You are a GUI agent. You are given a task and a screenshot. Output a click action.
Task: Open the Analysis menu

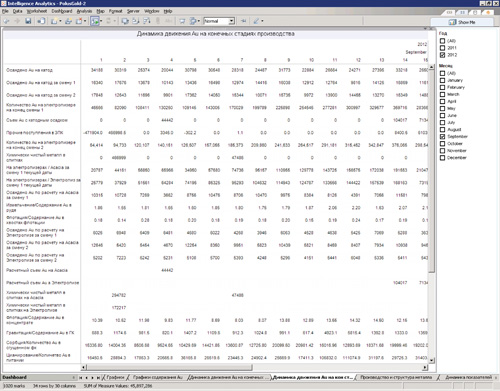click(x=84, y=11)
